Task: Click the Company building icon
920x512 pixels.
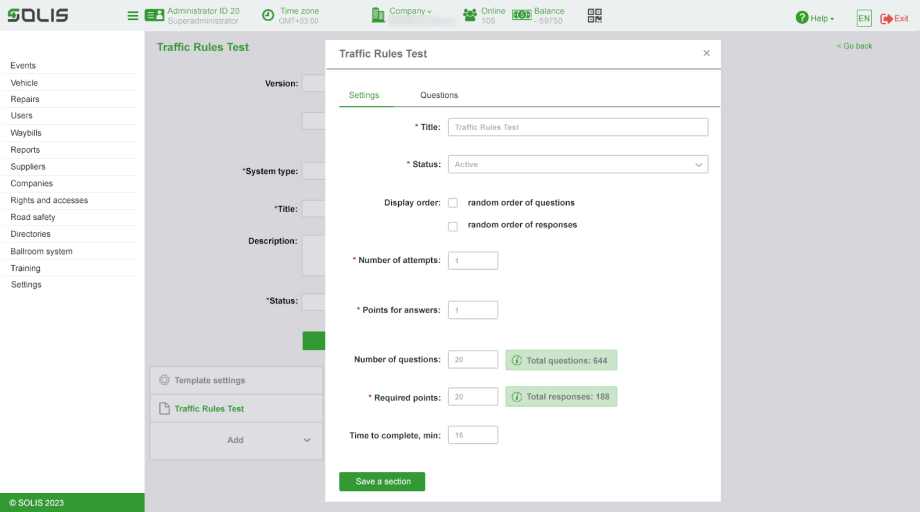Action: [x=378, y=15]
